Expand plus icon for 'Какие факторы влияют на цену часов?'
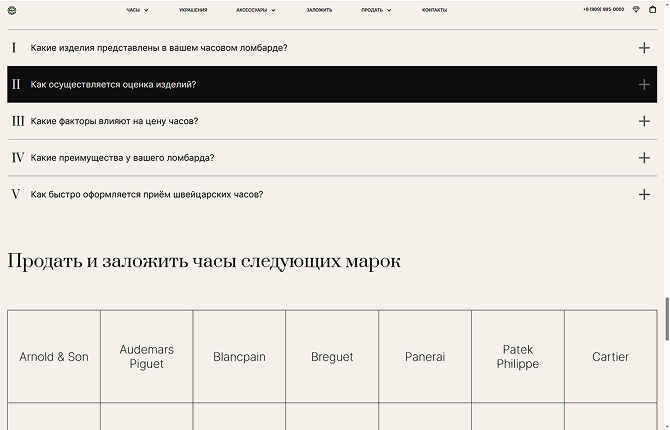Screen dimensions: 670x430 [x=644, y=121]
